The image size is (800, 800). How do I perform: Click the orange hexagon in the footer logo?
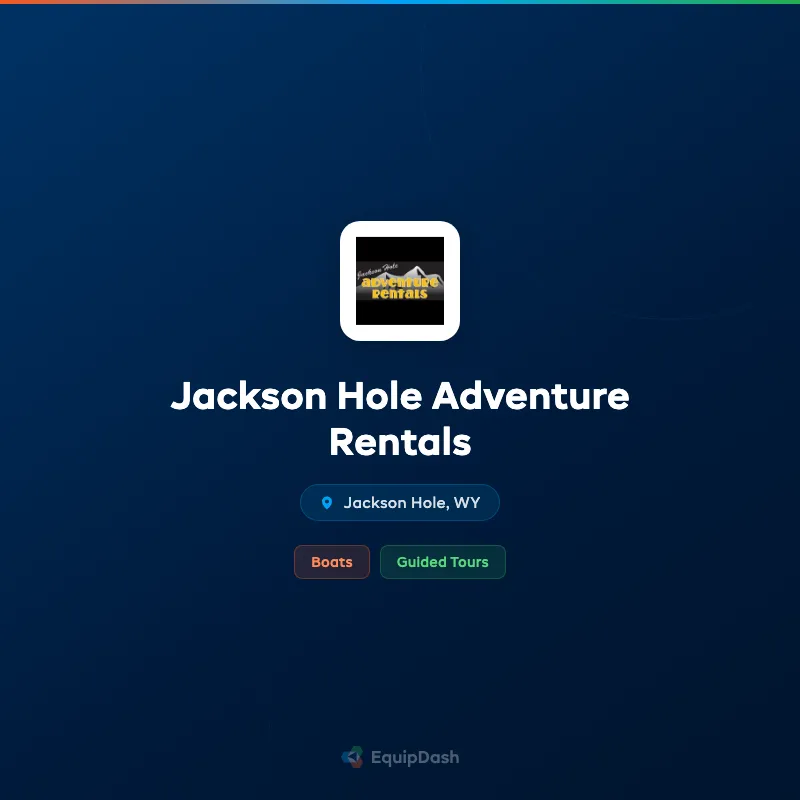click(356, 764)
